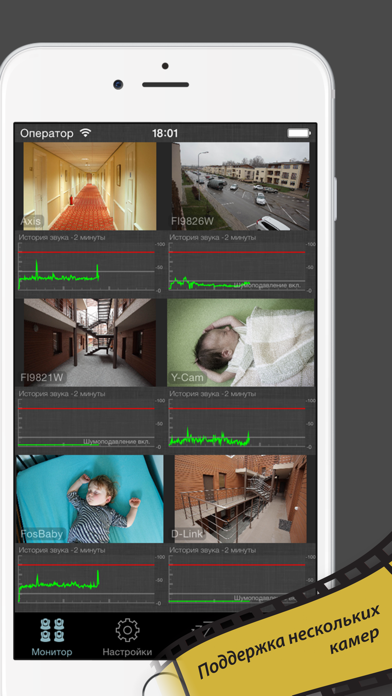This screenshot has width=392, height=696.
Task: Tap the Настройки gear icon
Action: click(127, 629)
